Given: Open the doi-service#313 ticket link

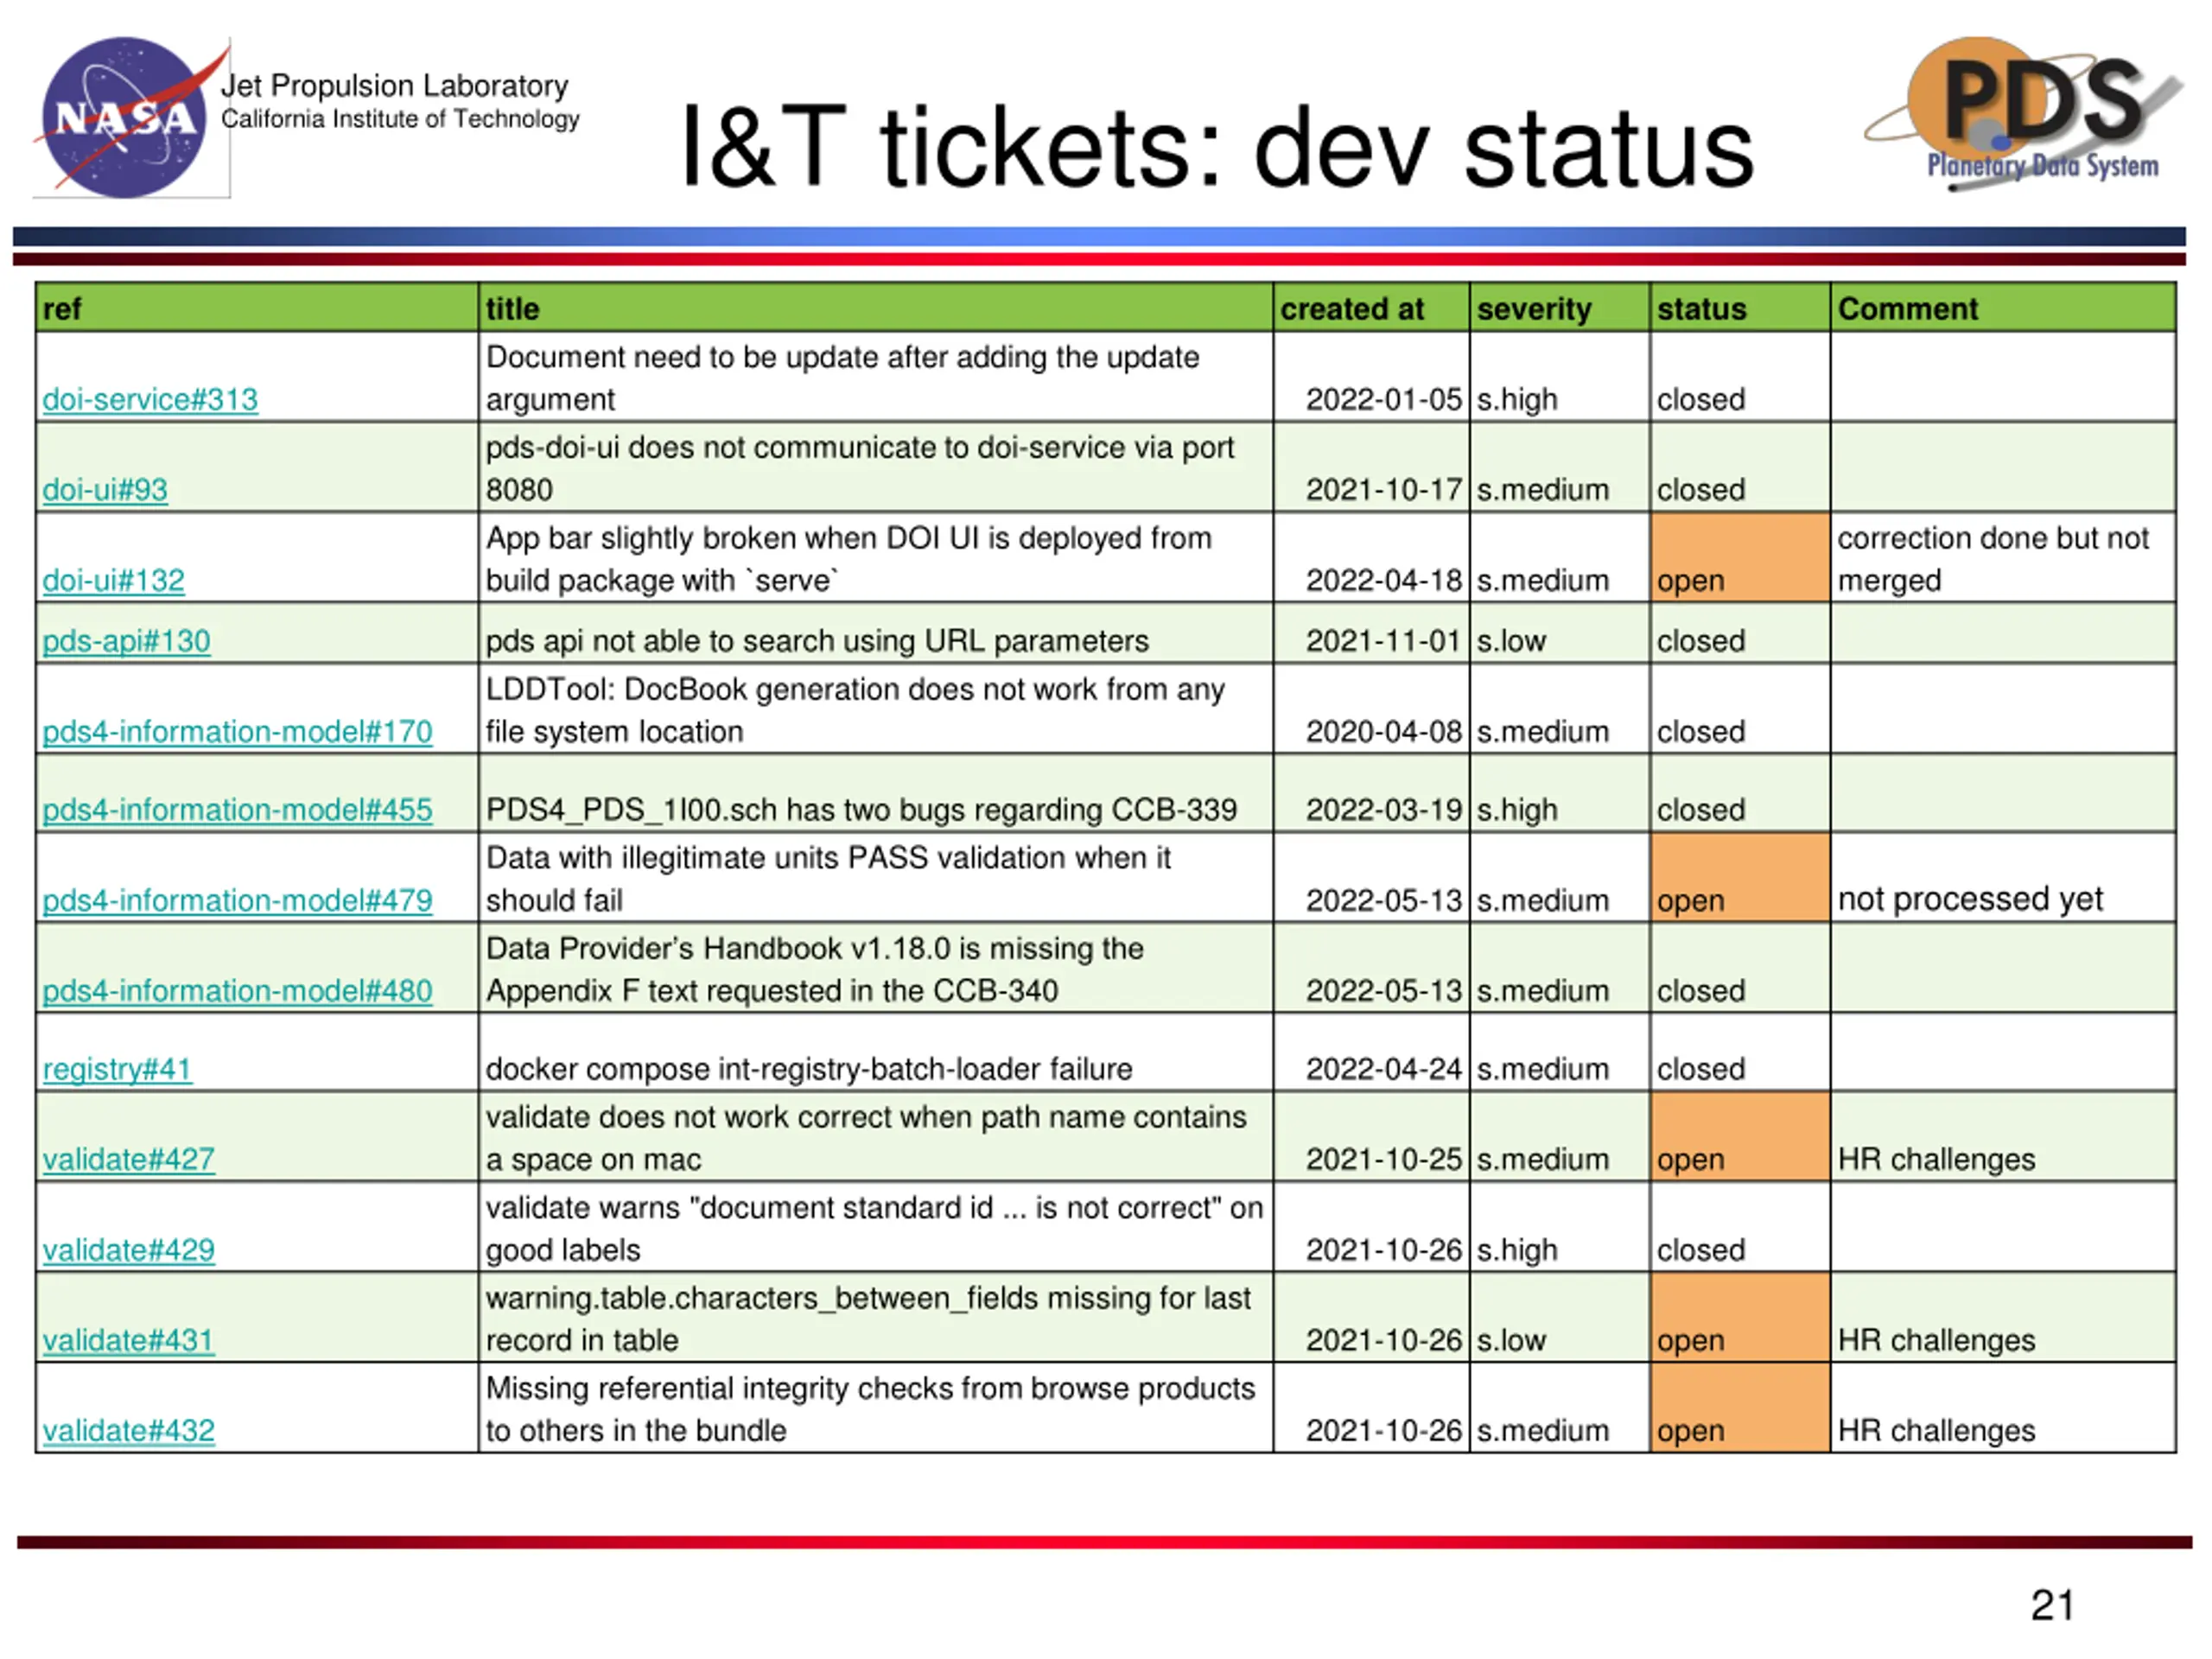Looking at the screenshot, I should point(150,399).
